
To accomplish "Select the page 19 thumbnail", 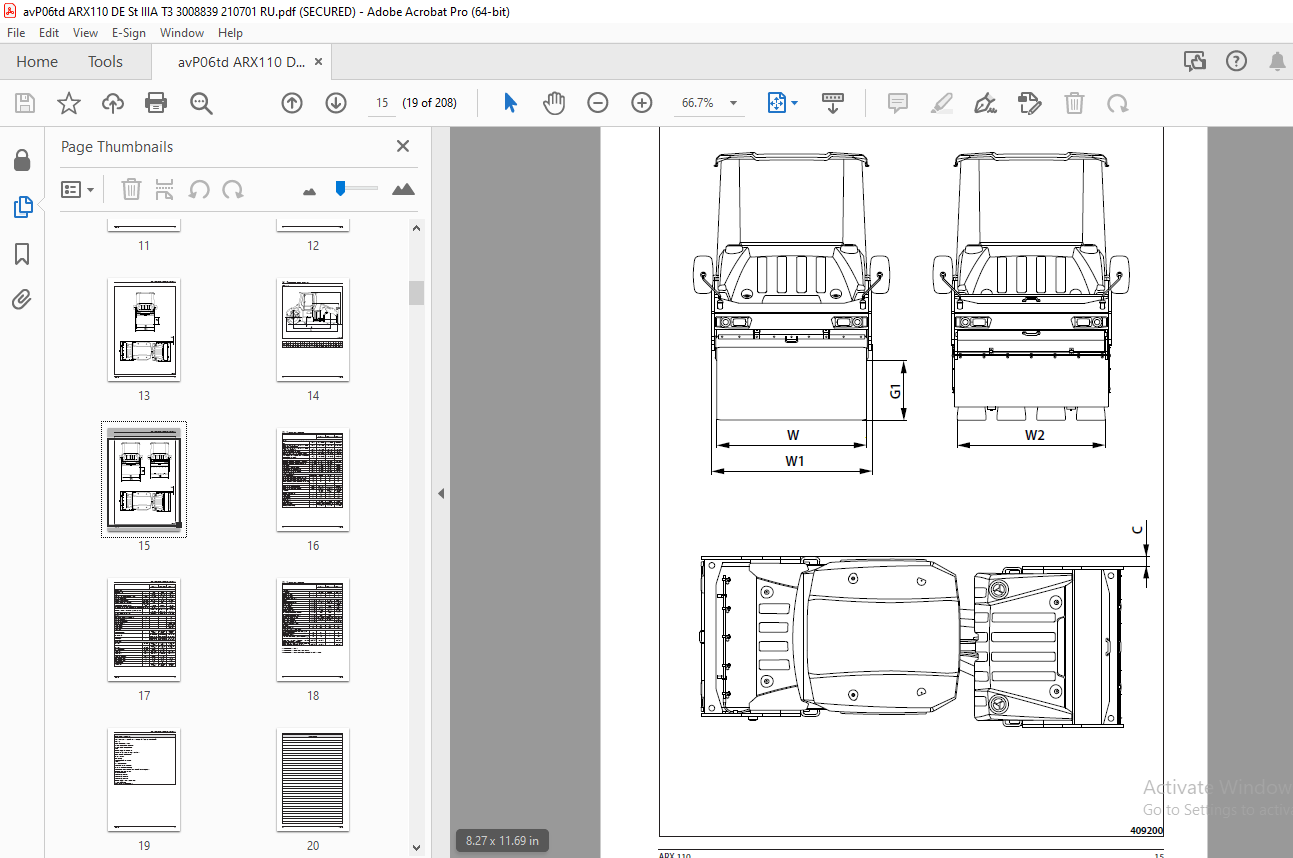I will coord(144,780).
